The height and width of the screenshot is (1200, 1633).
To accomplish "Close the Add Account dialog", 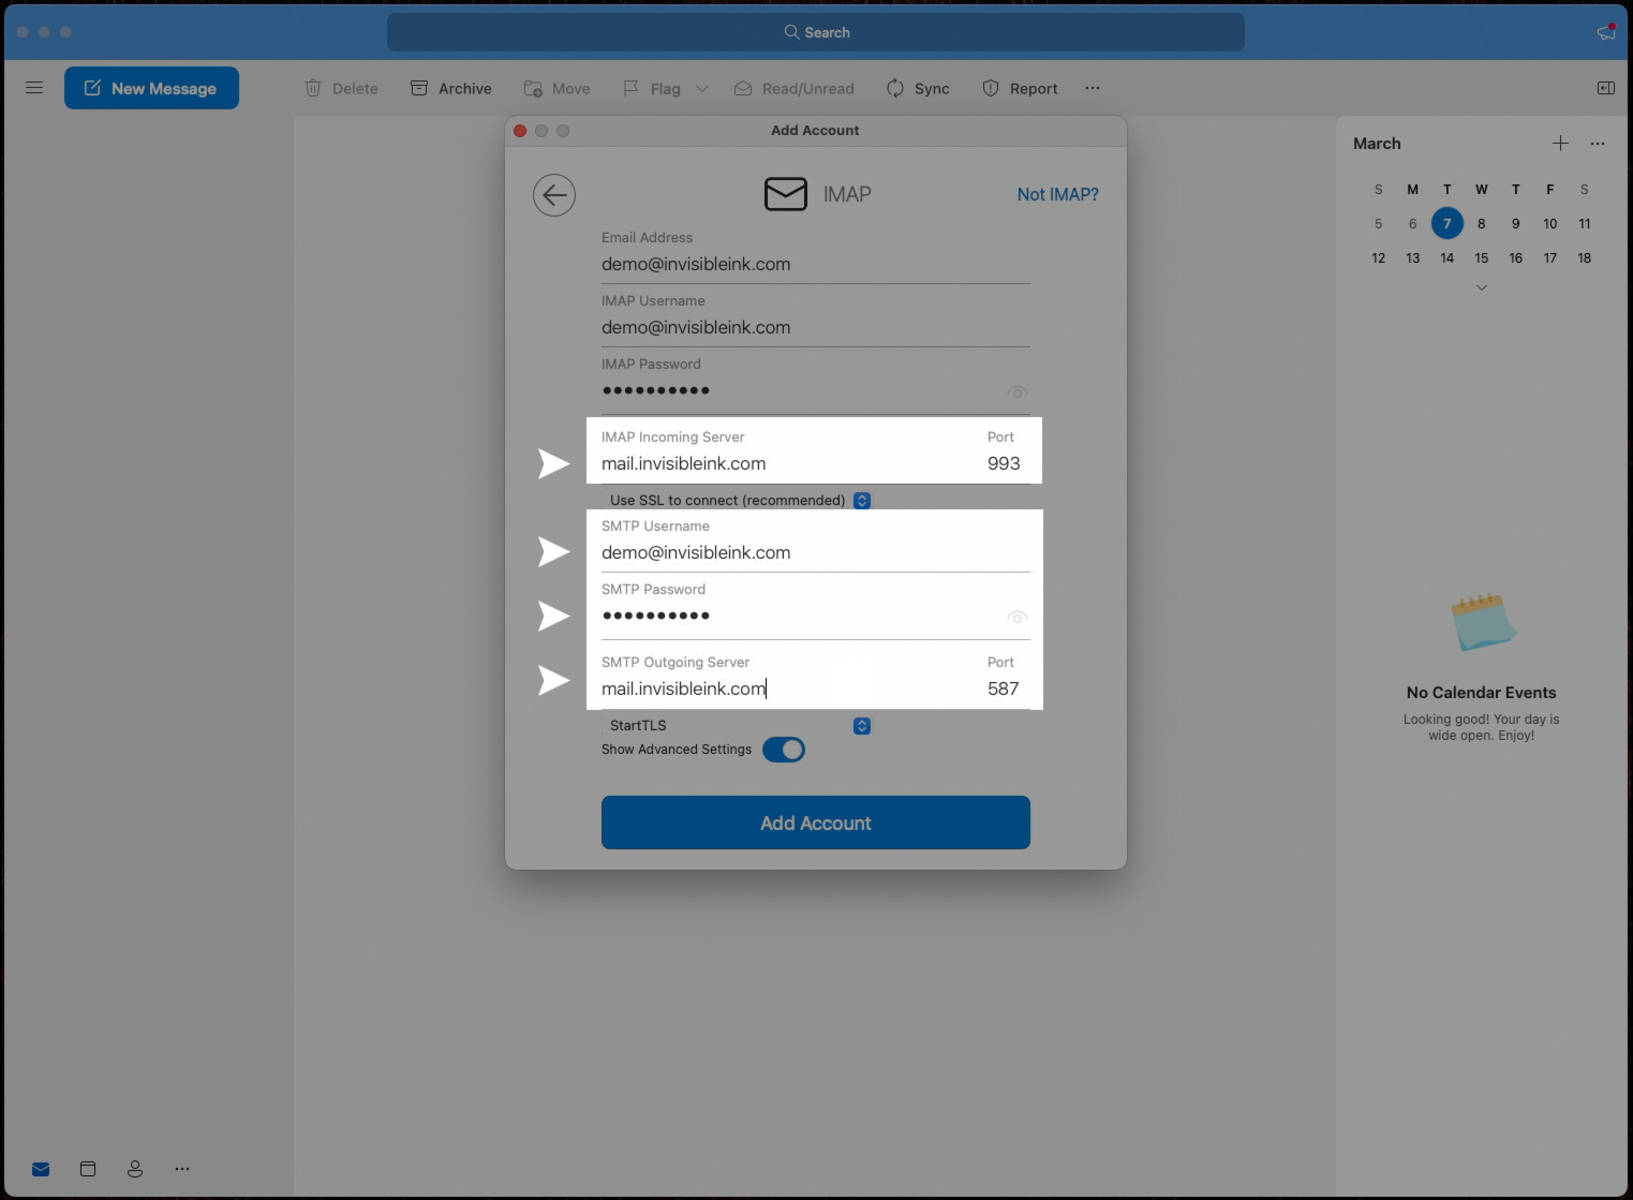I will click(x=520, y=131).
